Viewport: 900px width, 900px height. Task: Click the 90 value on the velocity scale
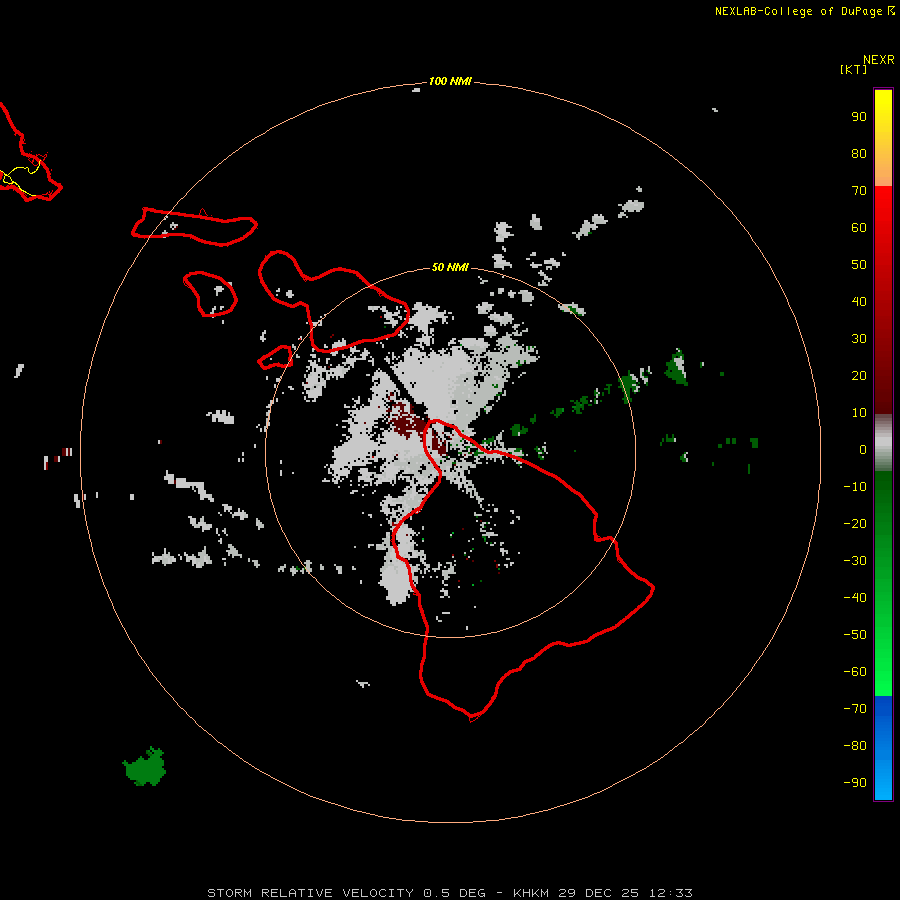pos(859,117)
